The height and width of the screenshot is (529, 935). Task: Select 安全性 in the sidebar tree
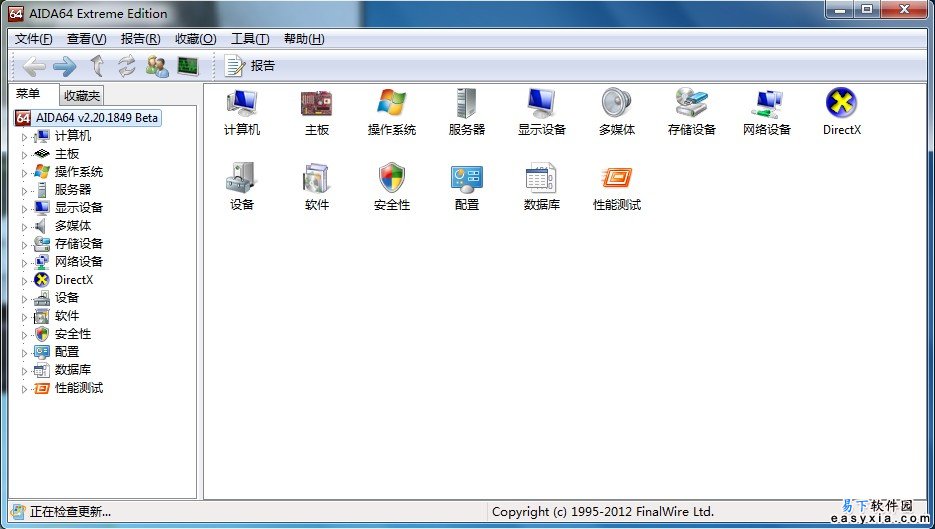click(73, 334)
